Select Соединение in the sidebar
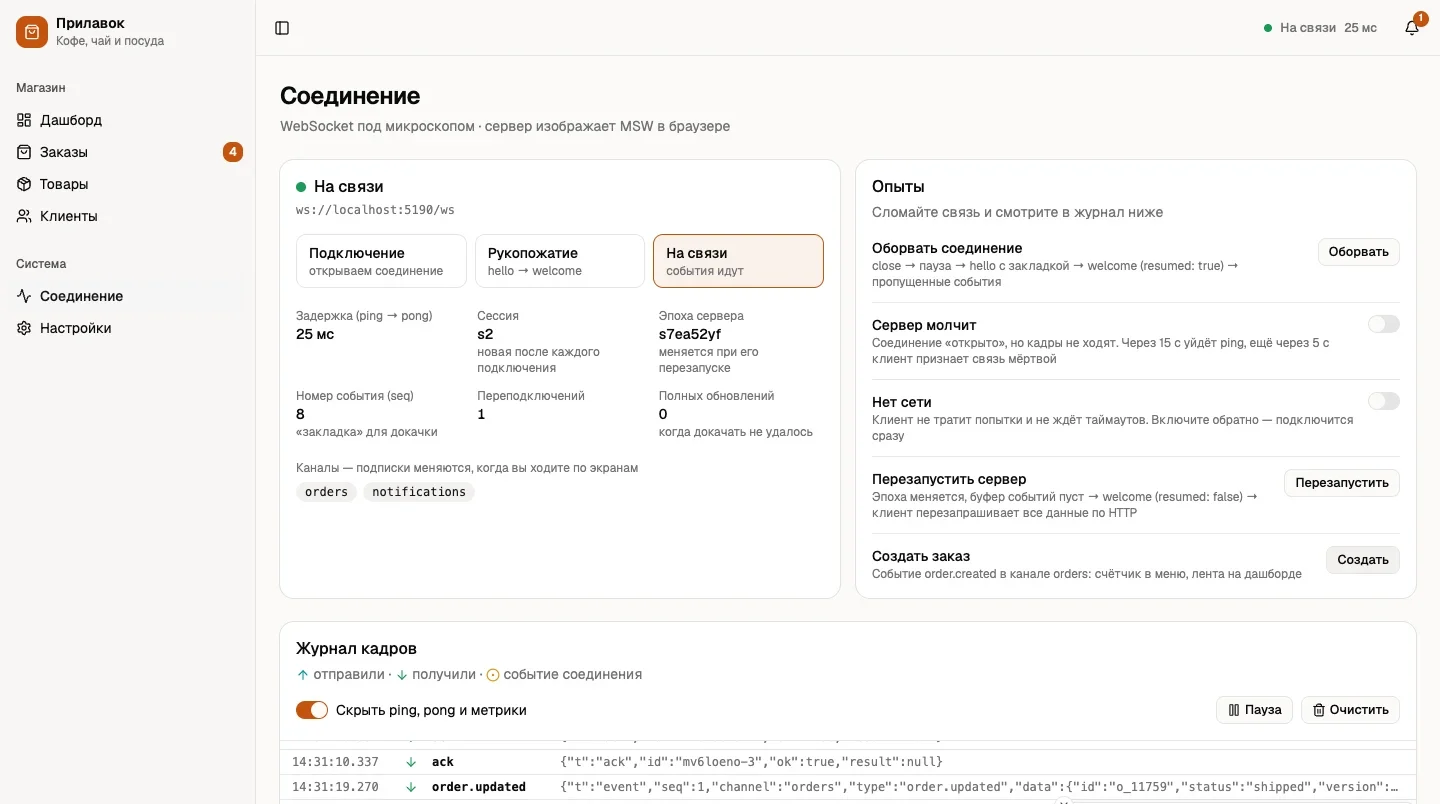This screenshot has width=1440, height=804. pos(128,296)
